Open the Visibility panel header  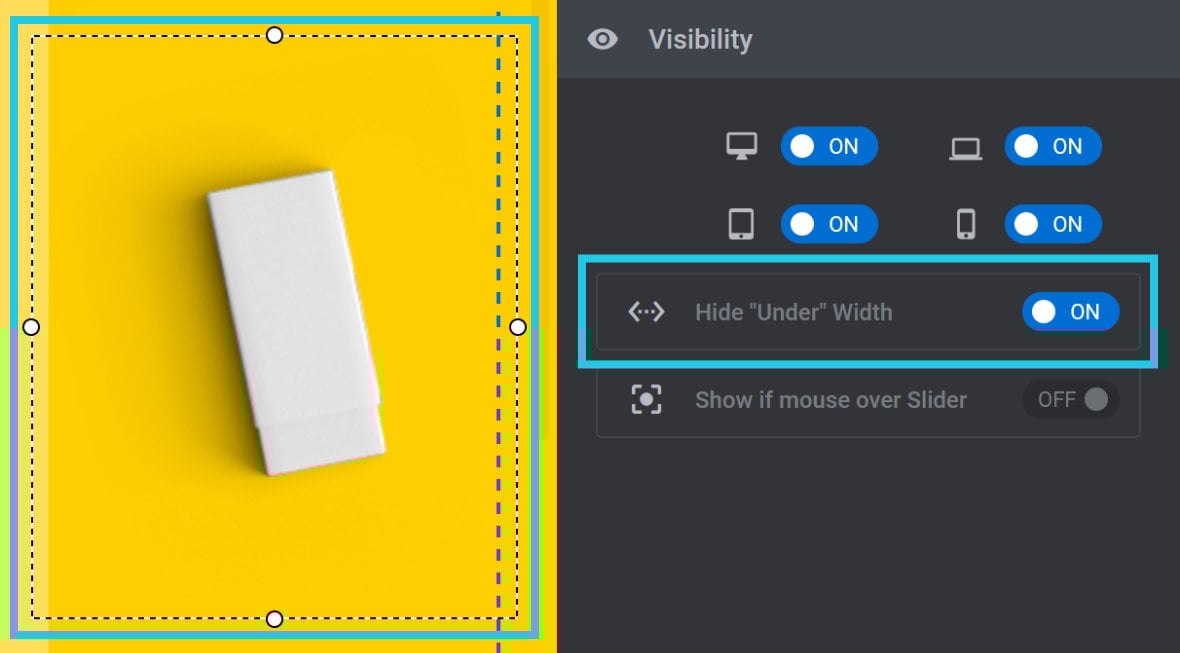tap(868, 39)
